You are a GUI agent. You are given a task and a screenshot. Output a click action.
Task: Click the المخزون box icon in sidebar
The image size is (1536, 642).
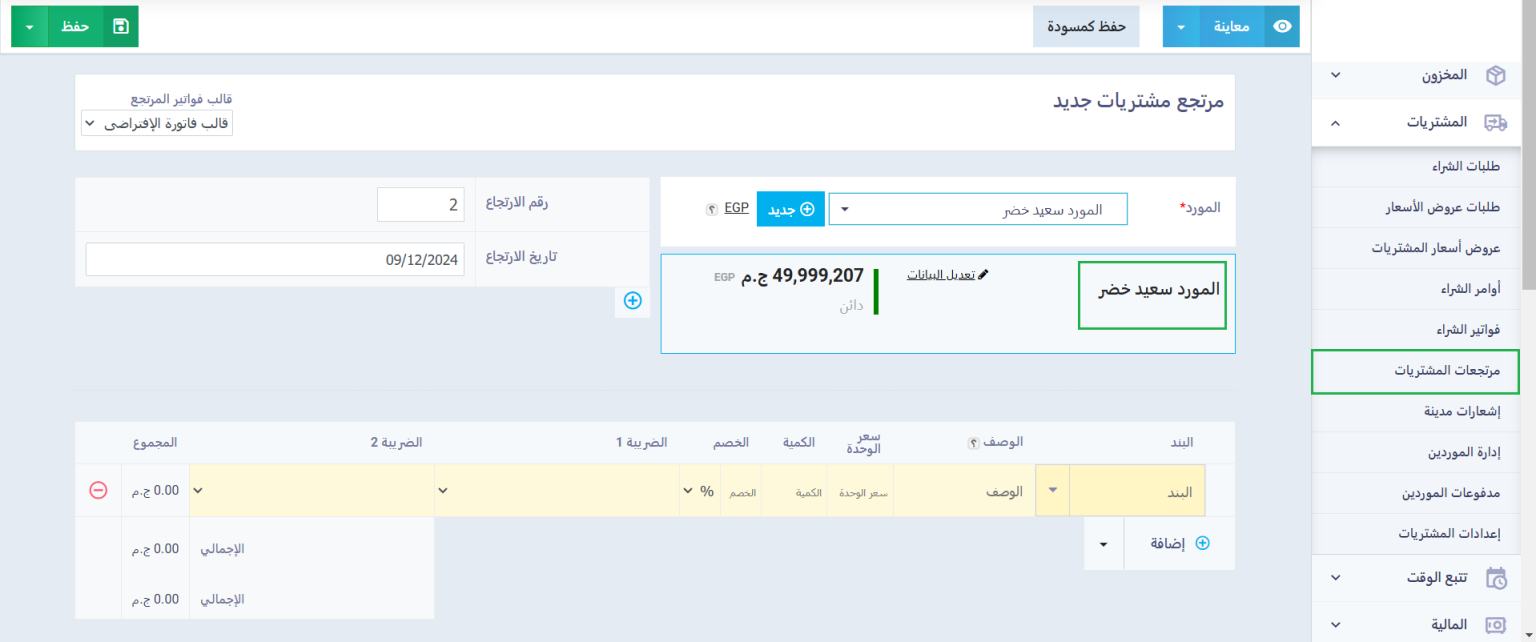[1495, 76]
